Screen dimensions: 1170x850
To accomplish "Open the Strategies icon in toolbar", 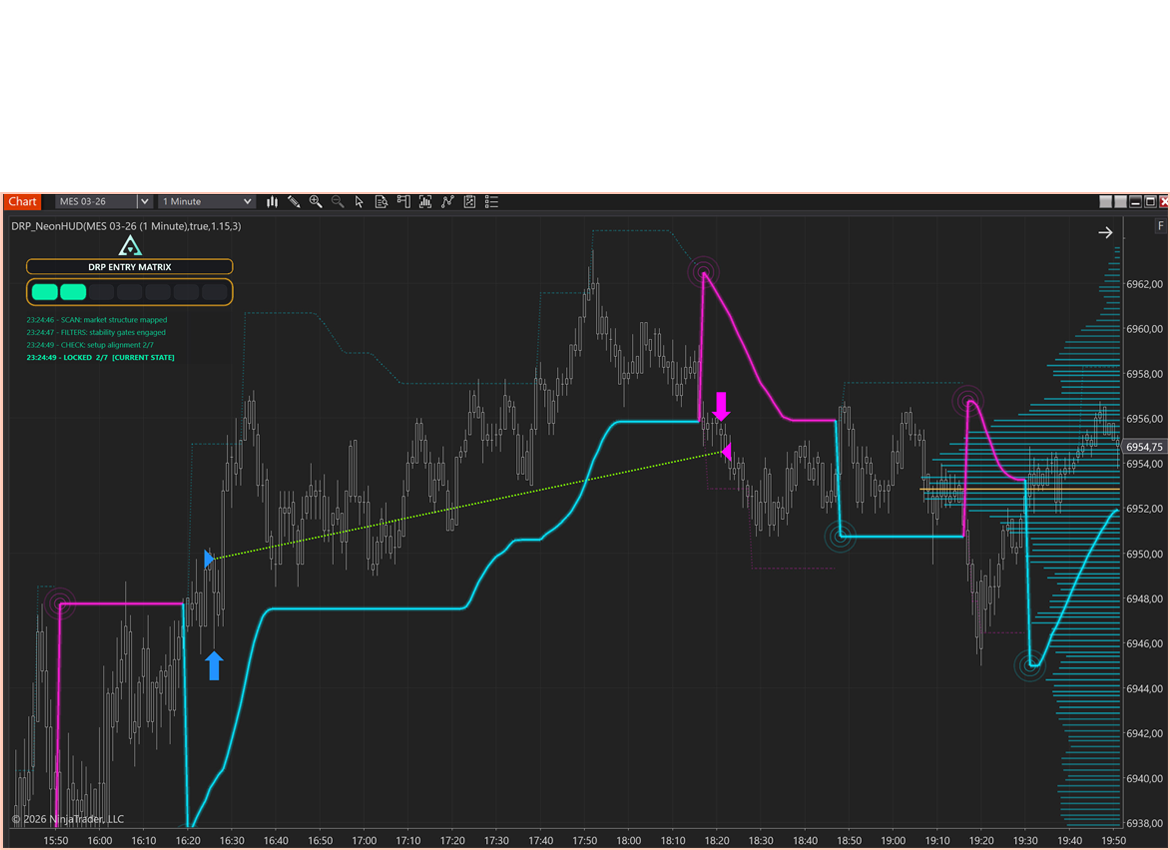I will click(469, 202).
